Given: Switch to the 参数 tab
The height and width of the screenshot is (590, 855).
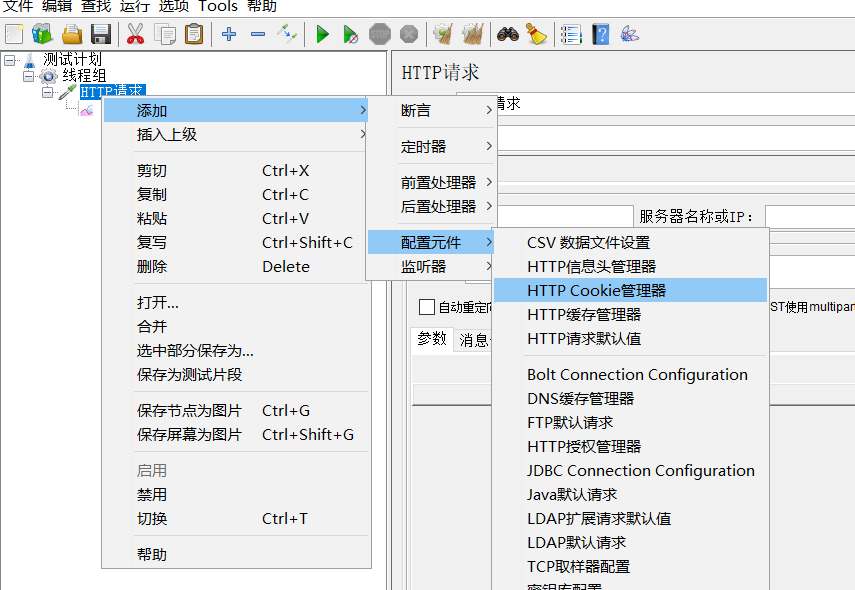Looking at the screenshot, I should click(432, 339).
